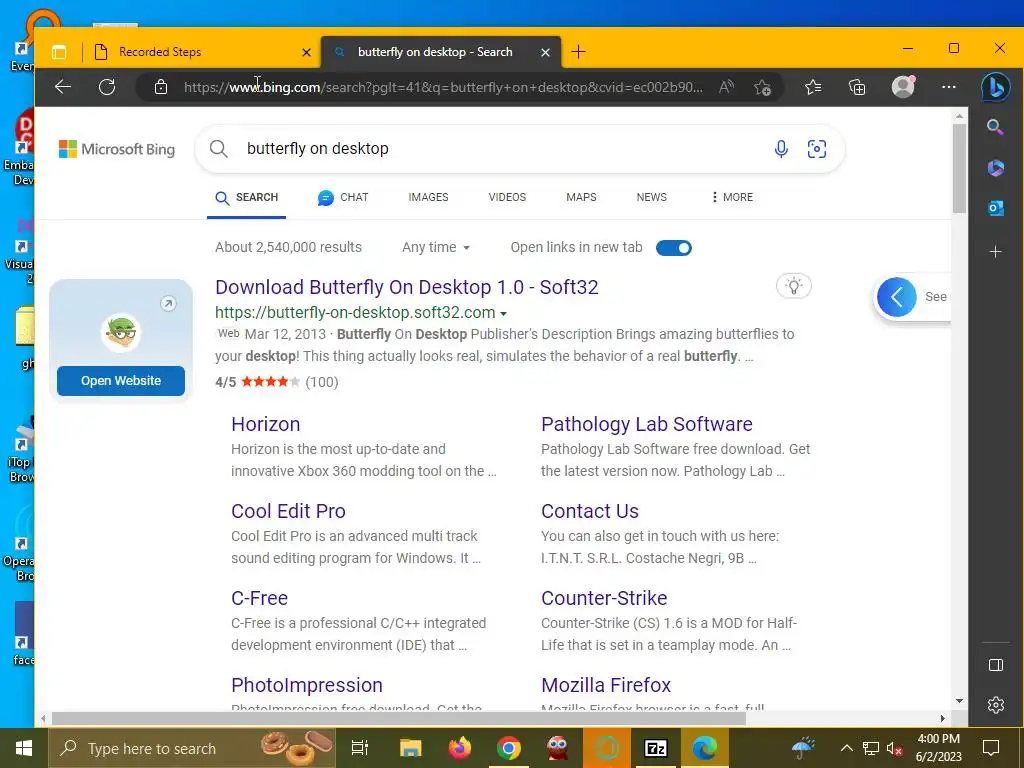Image resolution: width=1024 pixels, height=768 pixels.
Task: Open the Any time filter dropdown
Action: [436, 248]
